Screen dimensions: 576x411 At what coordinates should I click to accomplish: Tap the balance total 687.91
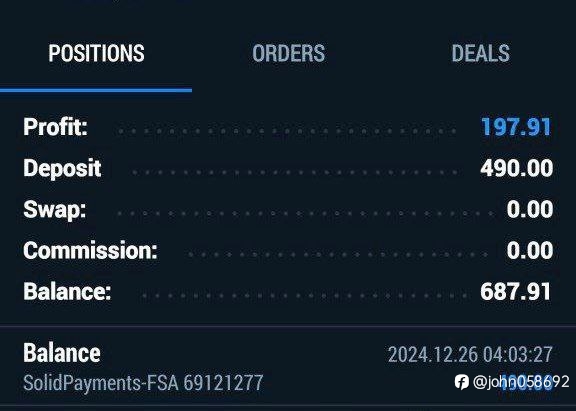(x=515, y=292)
